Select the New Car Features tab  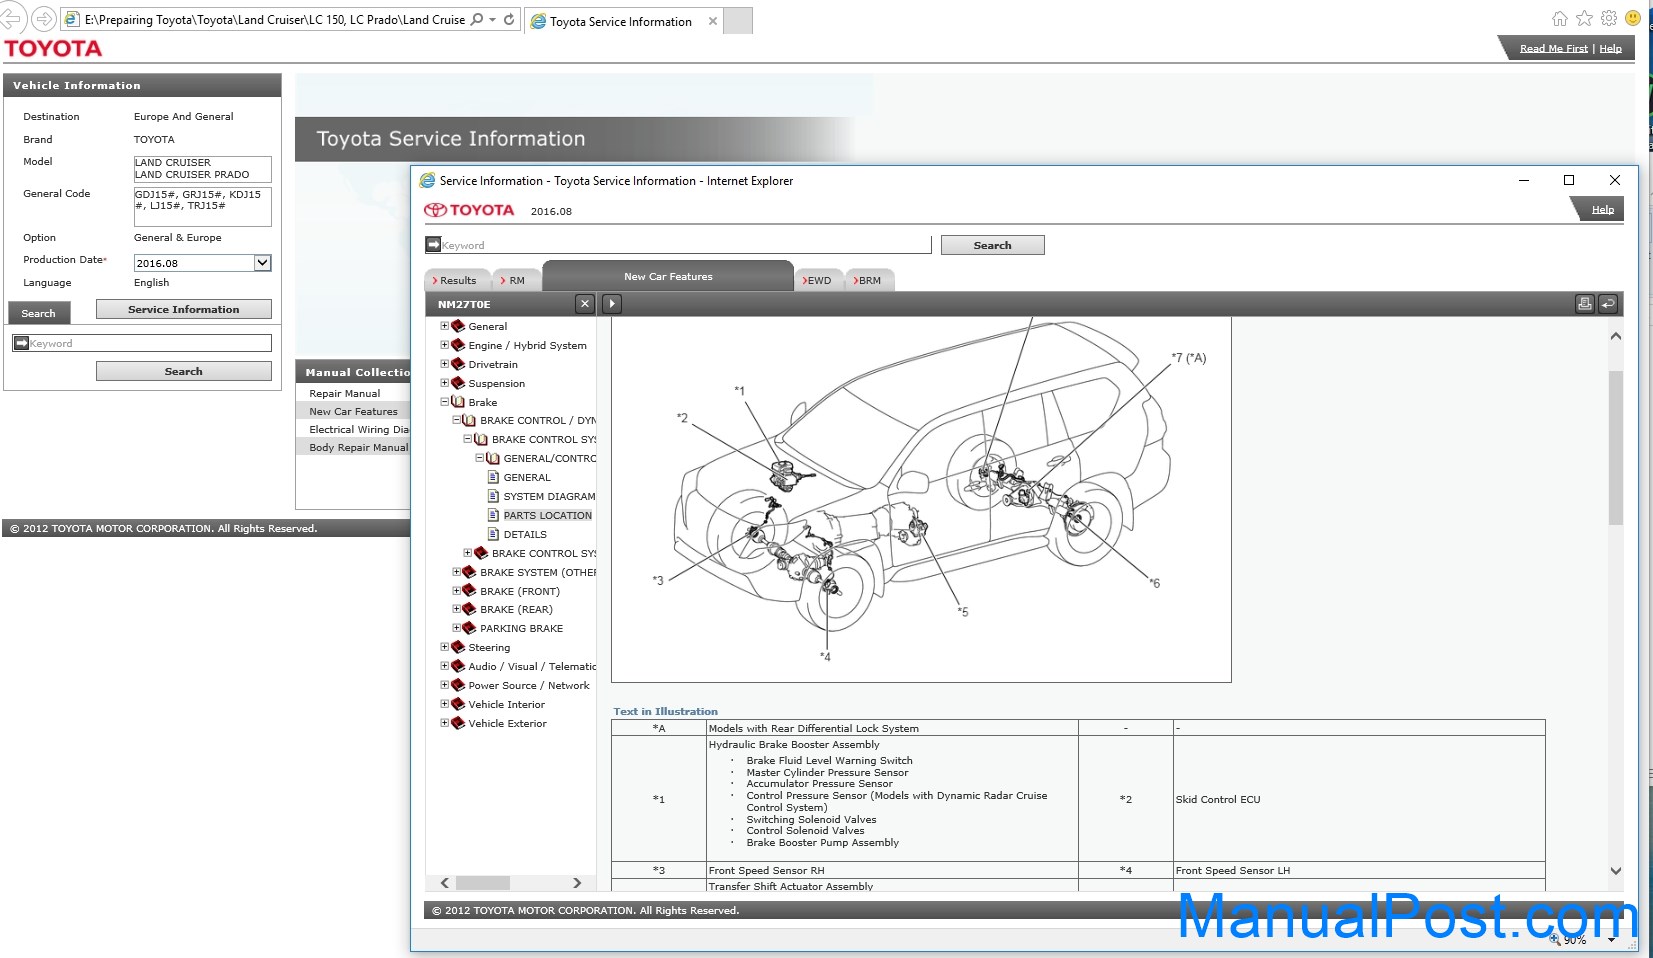point(668,276)
